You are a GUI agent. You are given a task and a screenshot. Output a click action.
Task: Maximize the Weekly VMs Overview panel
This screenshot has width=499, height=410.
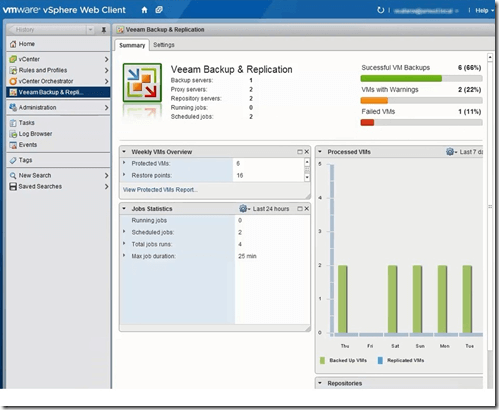coord(300,152)
